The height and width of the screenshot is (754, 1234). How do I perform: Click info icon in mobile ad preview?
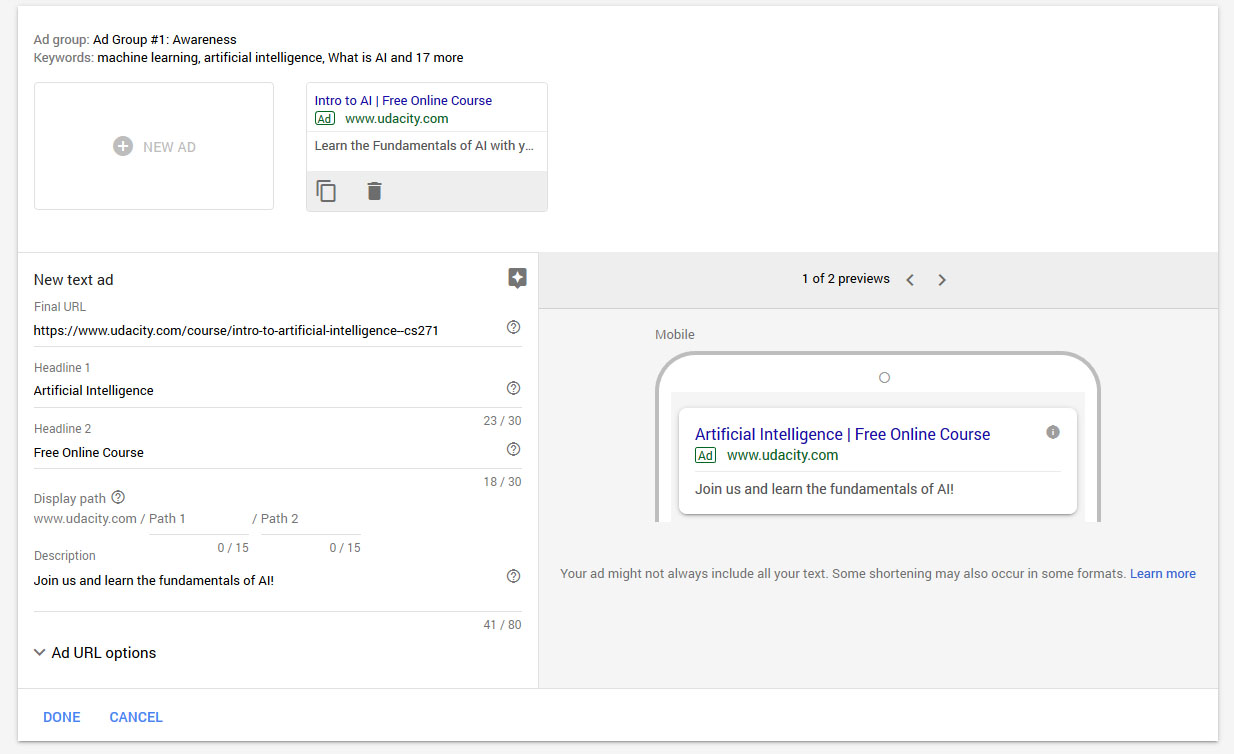pos(1052,432)
